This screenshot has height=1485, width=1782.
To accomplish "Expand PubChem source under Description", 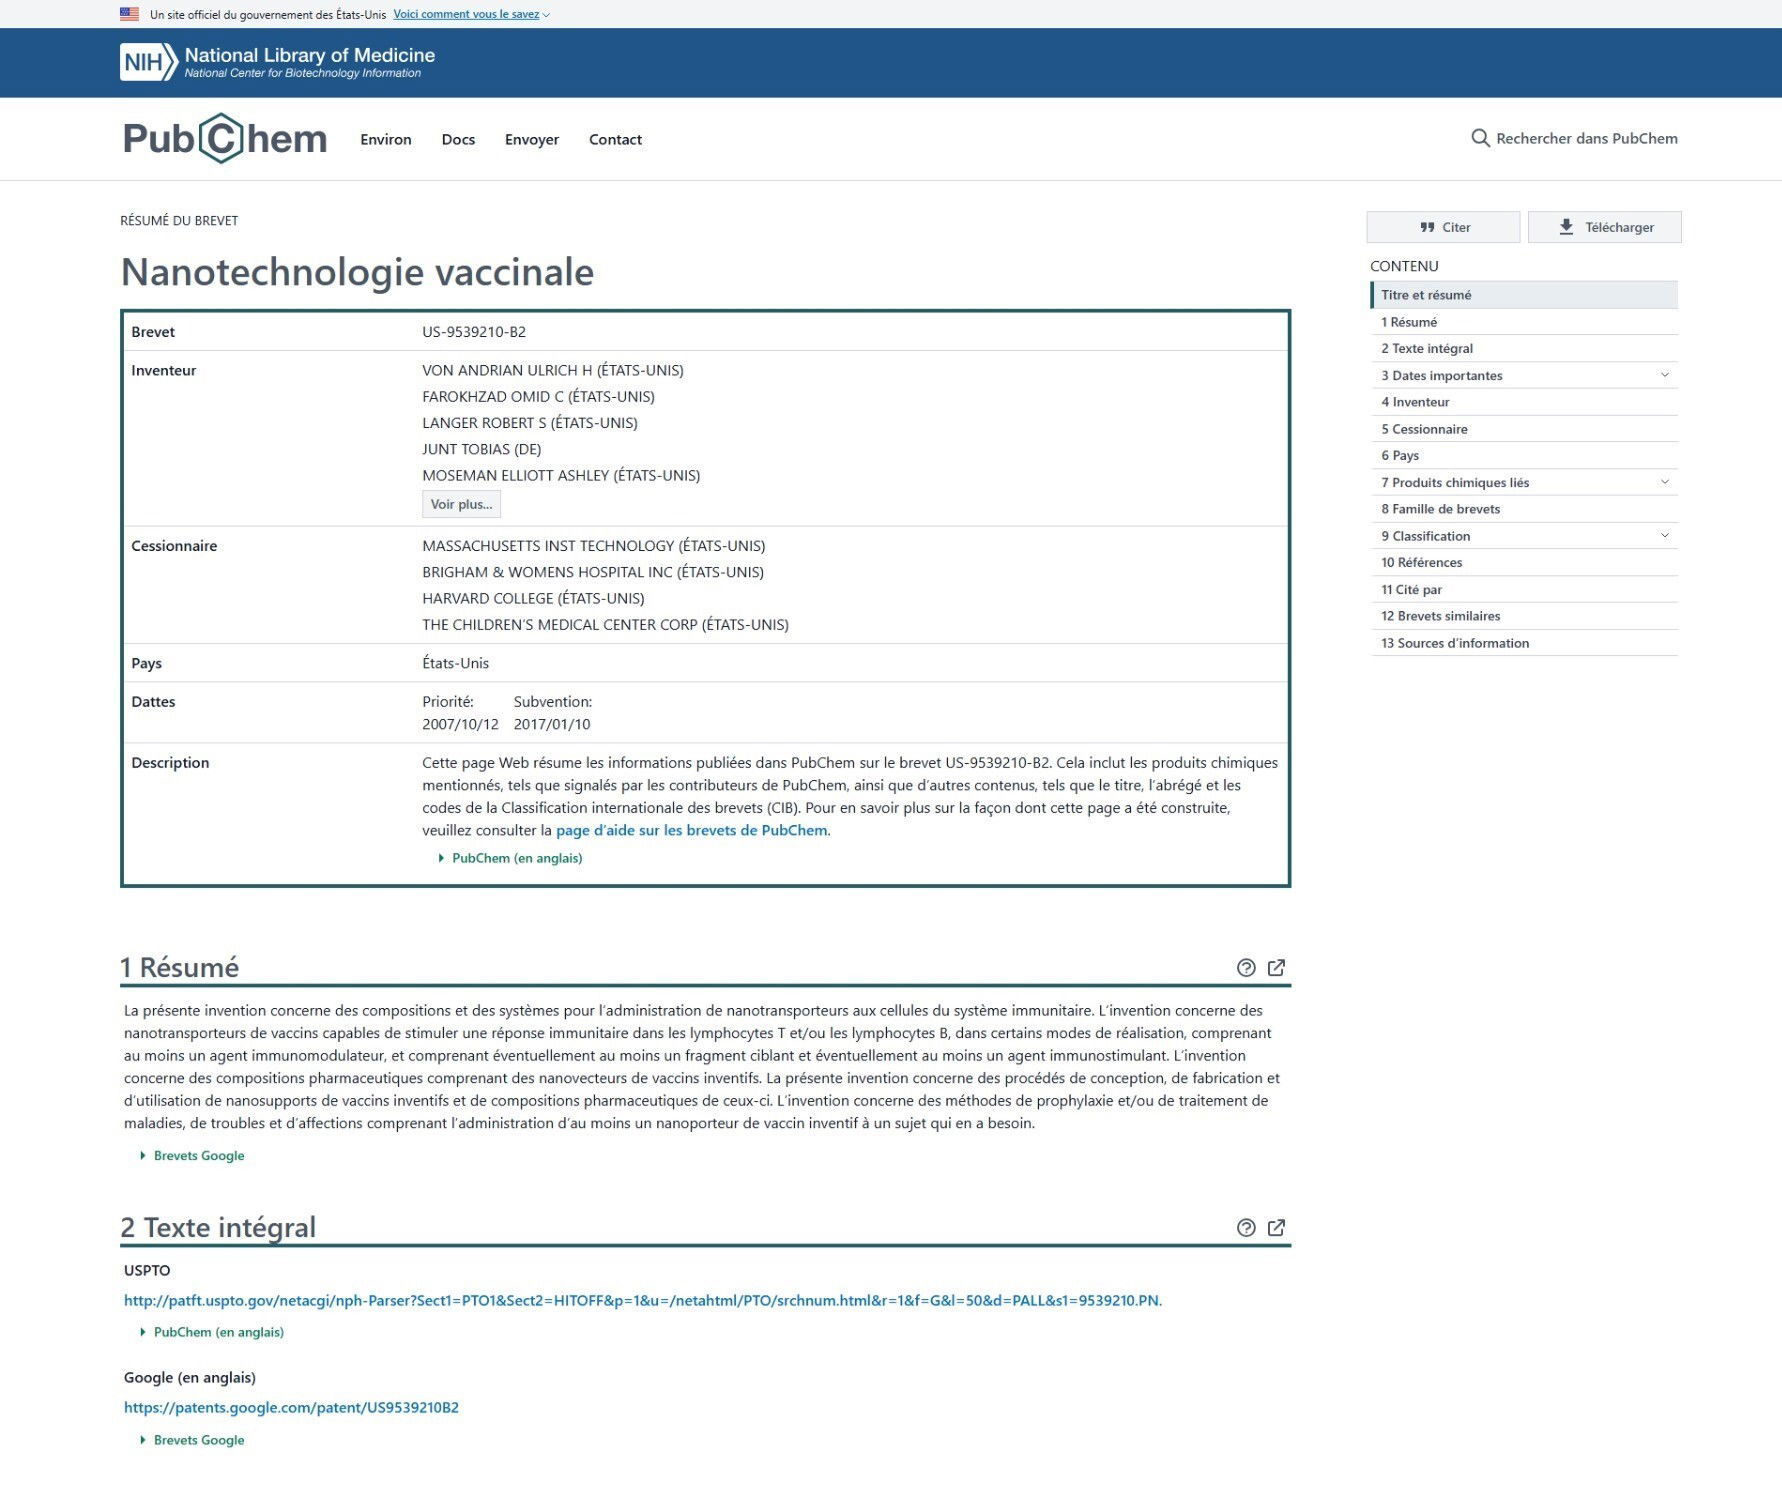I will coord(510,858).
